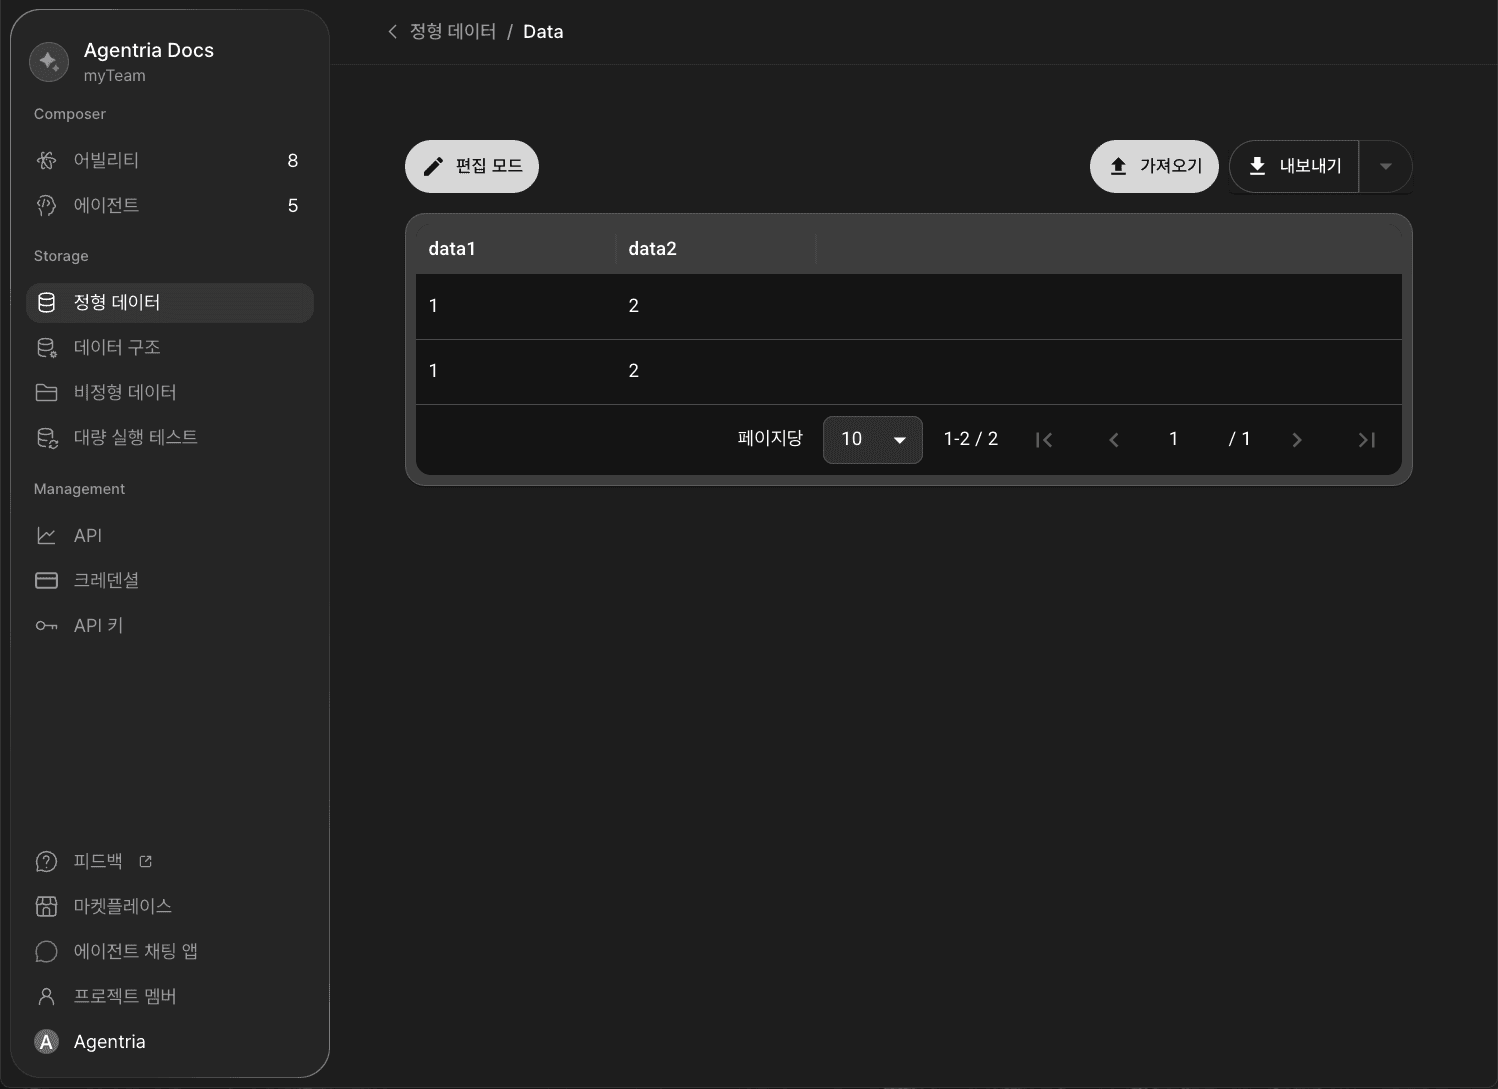Click the Agentria avatar icon with letter A
1498x1089 pixels.
46,1042
